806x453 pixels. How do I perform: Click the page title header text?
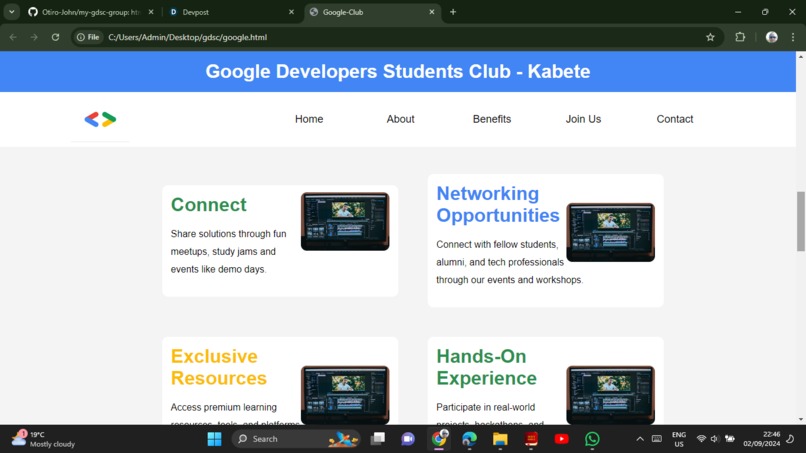(x=398, y=71)
